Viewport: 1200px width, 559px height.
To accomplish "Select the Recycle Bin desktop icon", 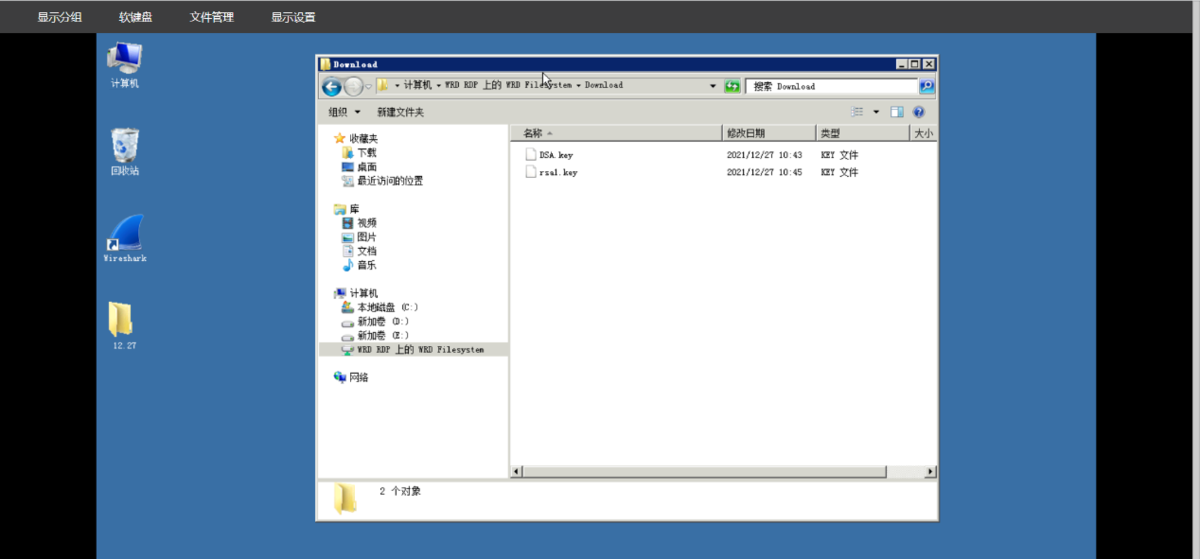I will pyautogui.click(x=125, y=151).
